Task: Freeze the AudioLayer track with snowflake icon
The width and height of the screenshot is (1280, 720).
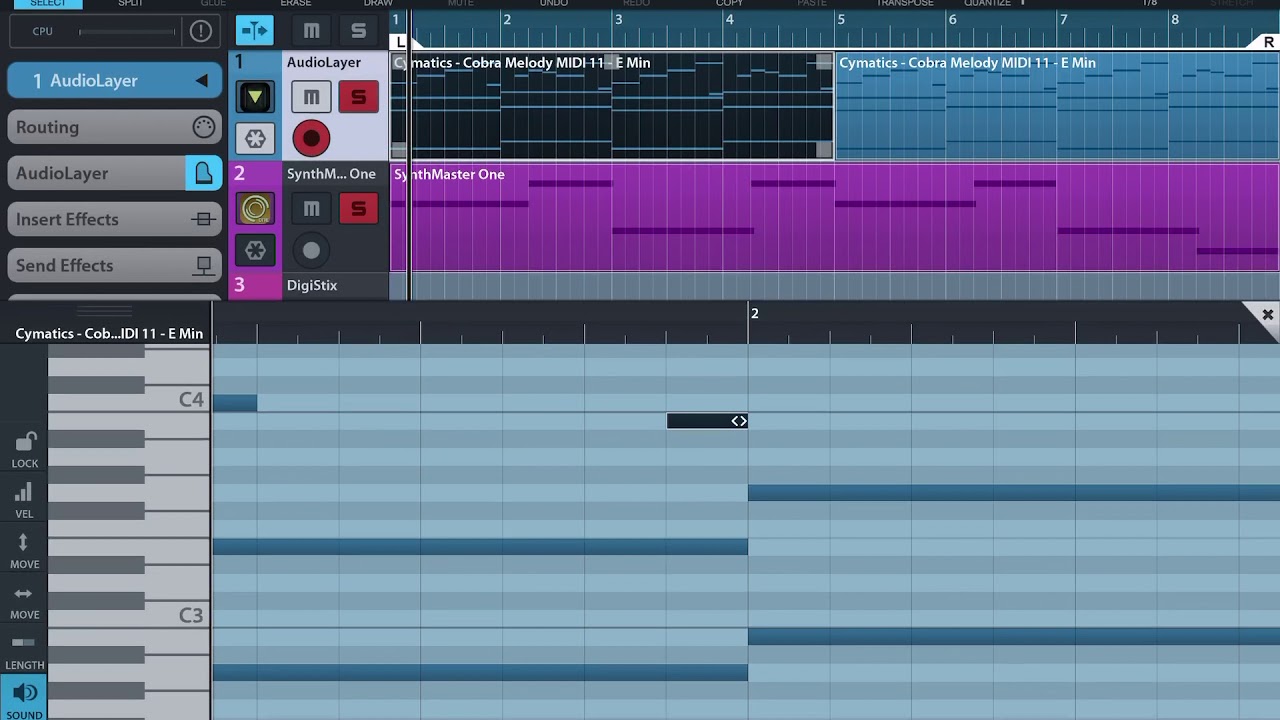Action: 255,139
